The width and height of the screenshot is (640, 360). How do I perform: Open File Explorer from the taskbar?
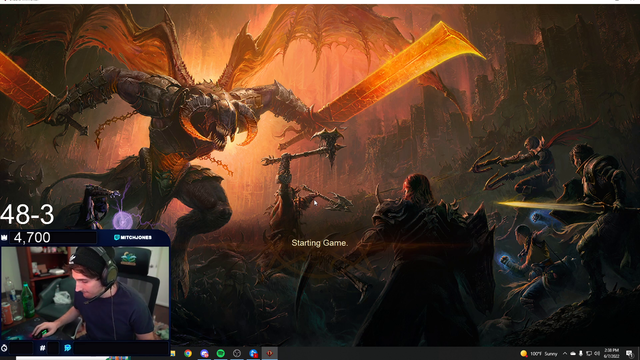[173, 353]
